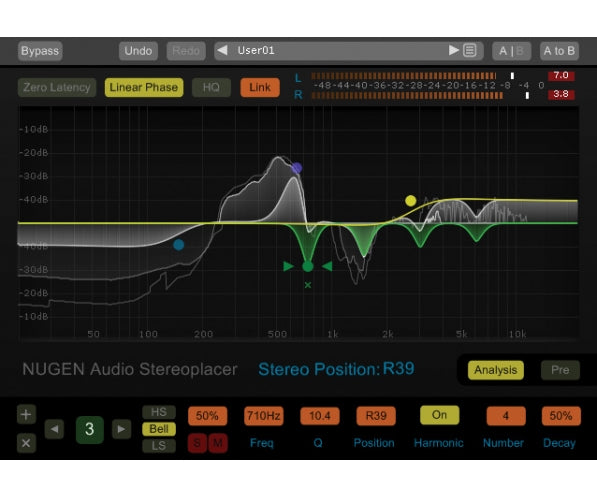The image size is (597, 497).
Task: Copy settings with A to B
Action: [559, 51]
